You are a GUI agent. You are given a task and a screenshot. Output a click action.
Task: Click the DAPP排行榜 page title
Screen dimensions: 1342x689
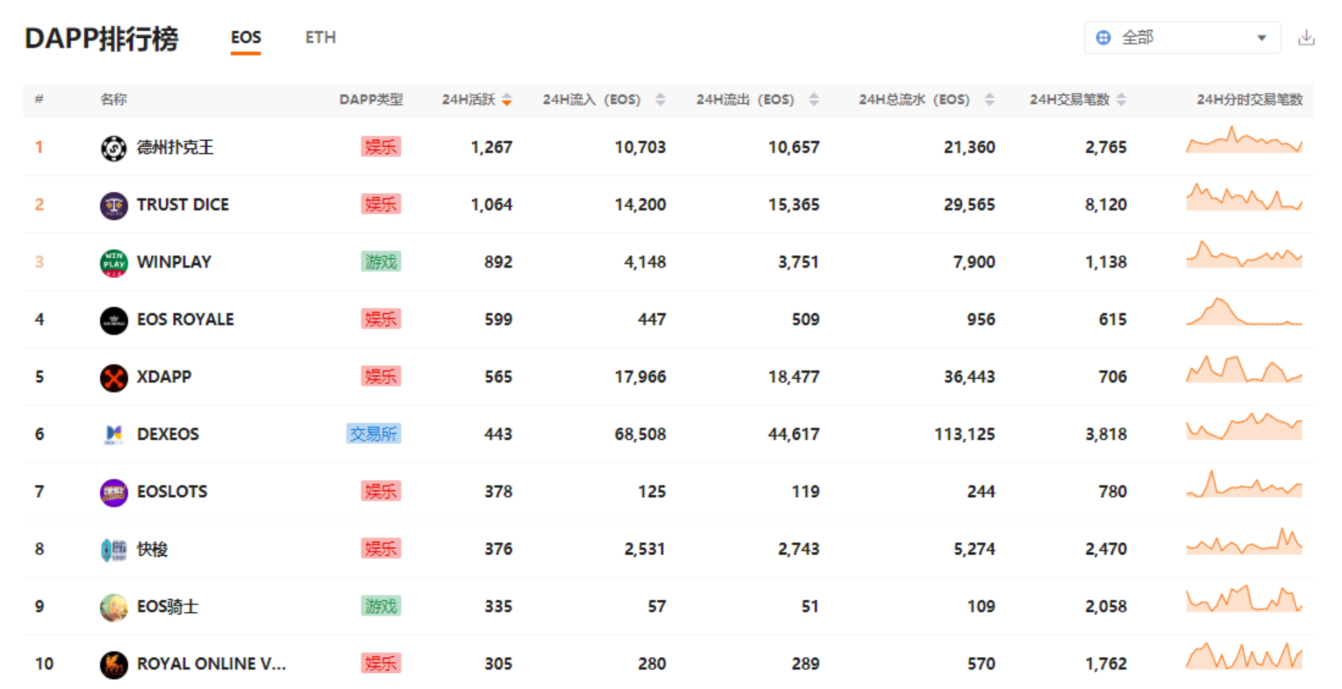tap(101, 38)
